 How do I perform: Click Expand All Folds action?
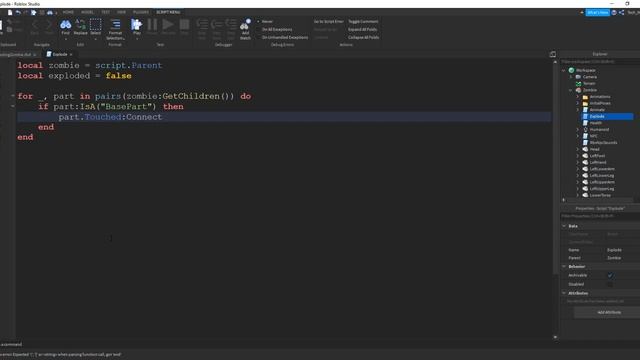362,29
